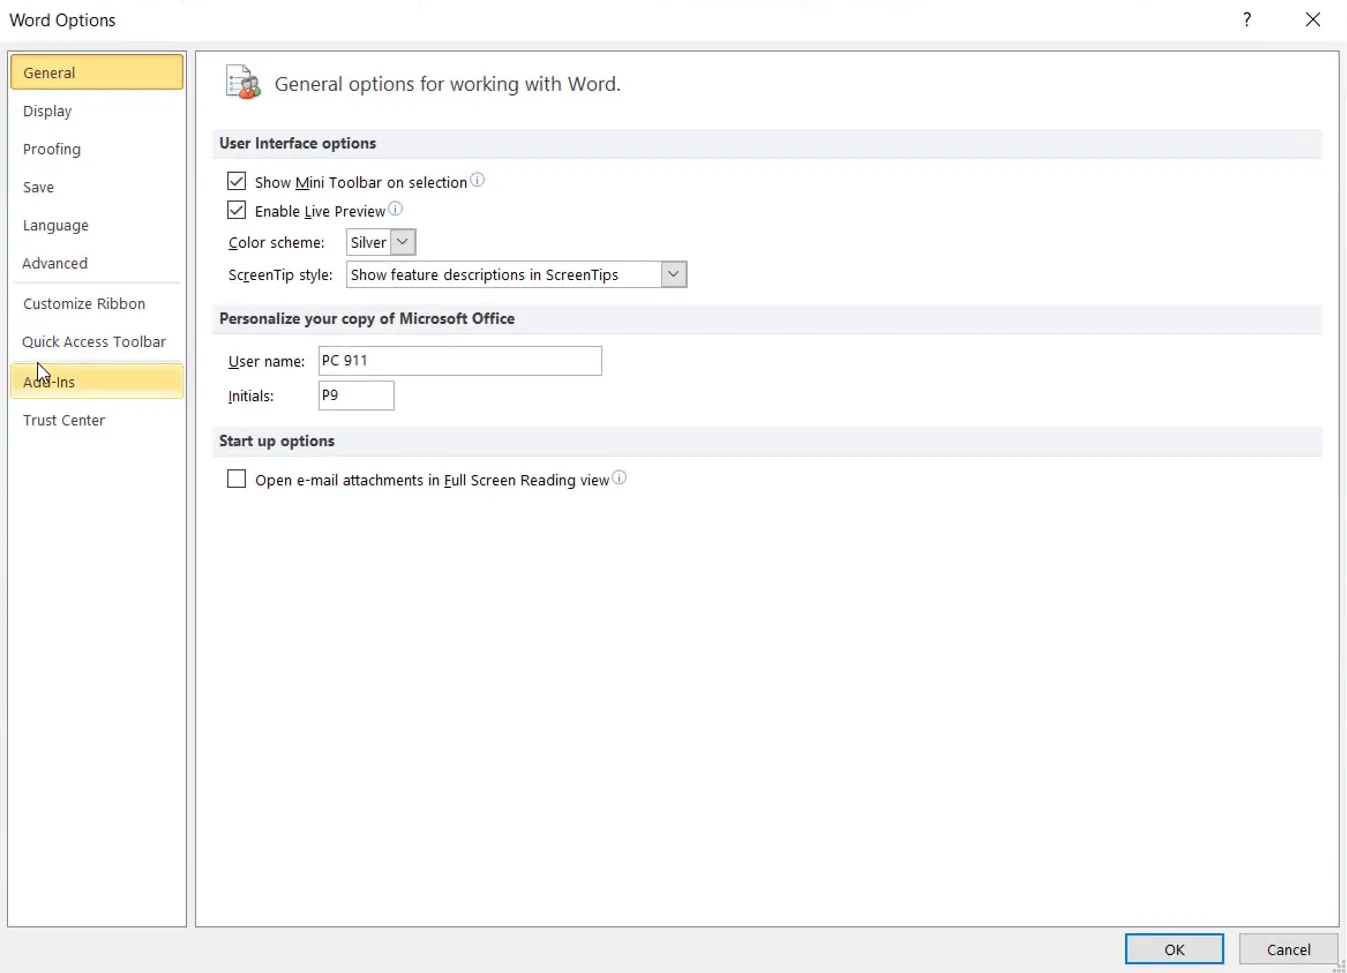The width and height of the screenshot is (1347, 973).
Task: Open the Color scheme Silver dropdown
Action: click(381, 242)
